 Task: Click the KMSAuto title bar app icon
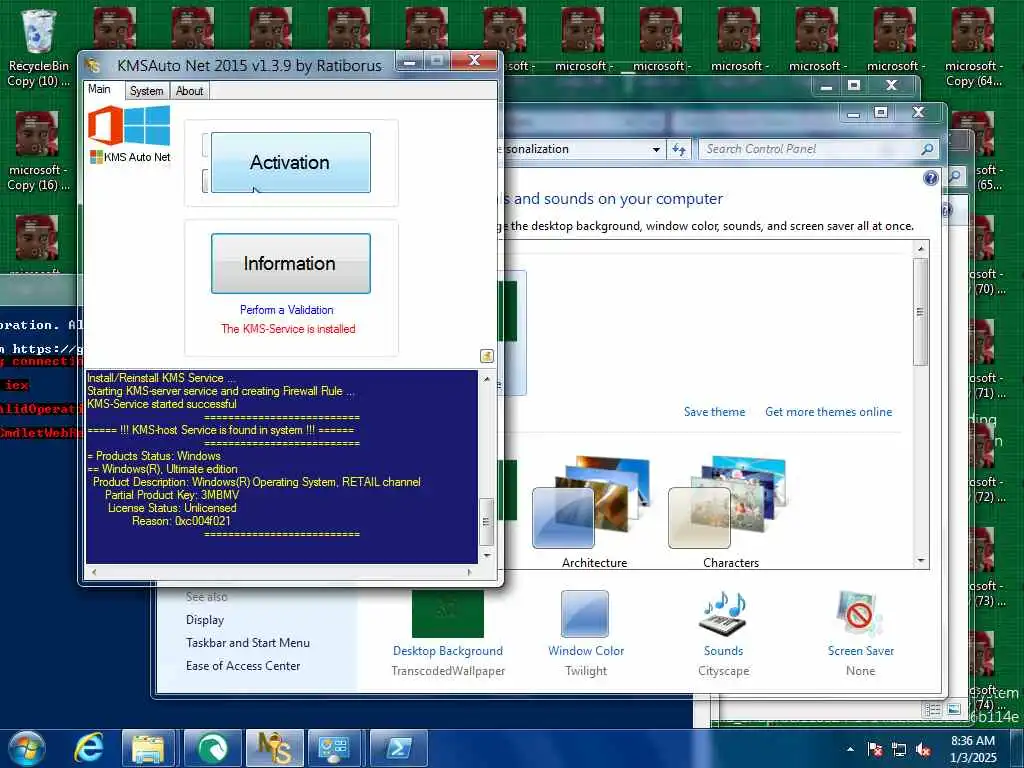[94, 65]
